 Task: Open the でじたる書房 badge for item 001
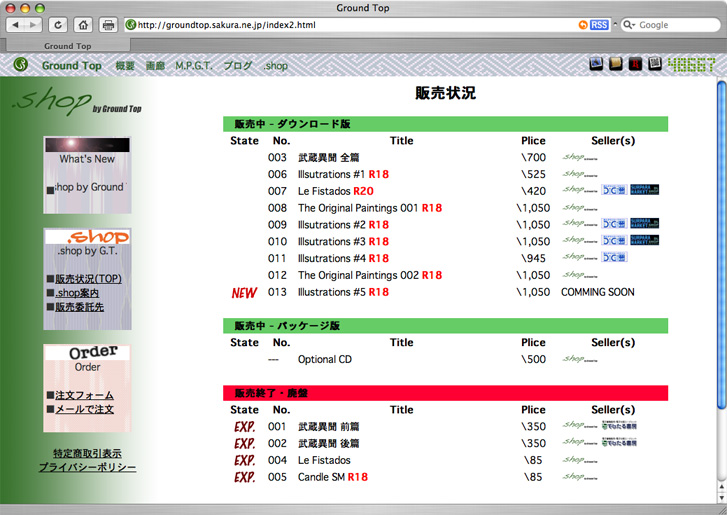619,426
